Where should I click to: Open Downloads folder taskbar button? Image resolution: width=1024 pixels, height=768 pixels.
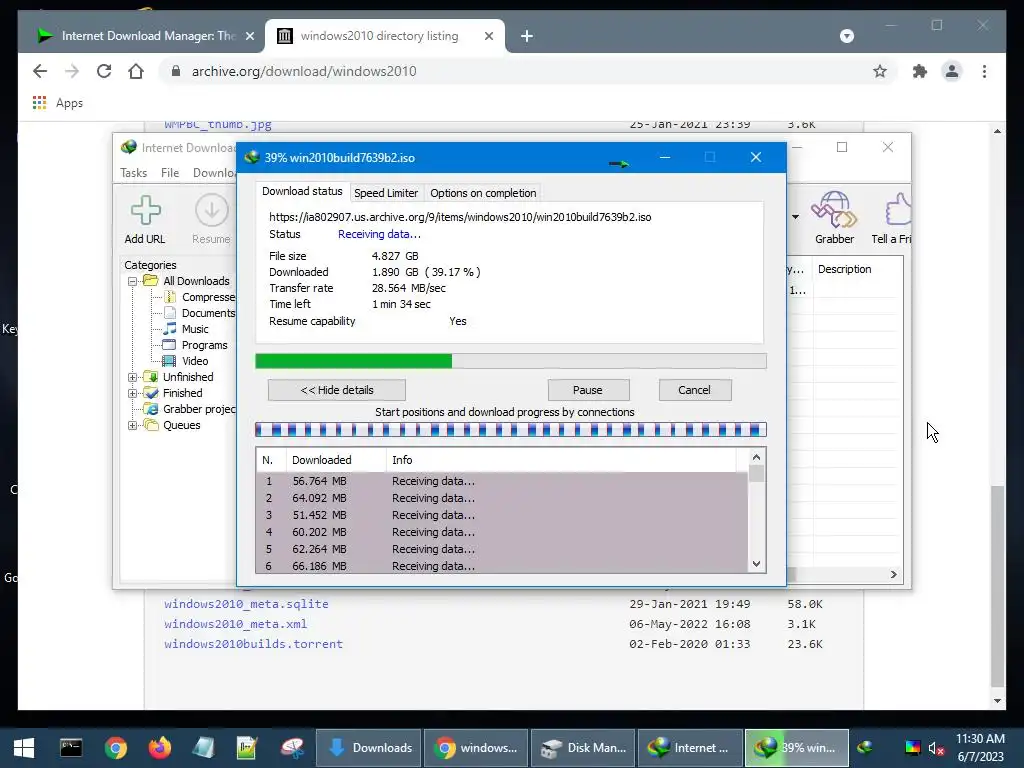coord(370,748)
